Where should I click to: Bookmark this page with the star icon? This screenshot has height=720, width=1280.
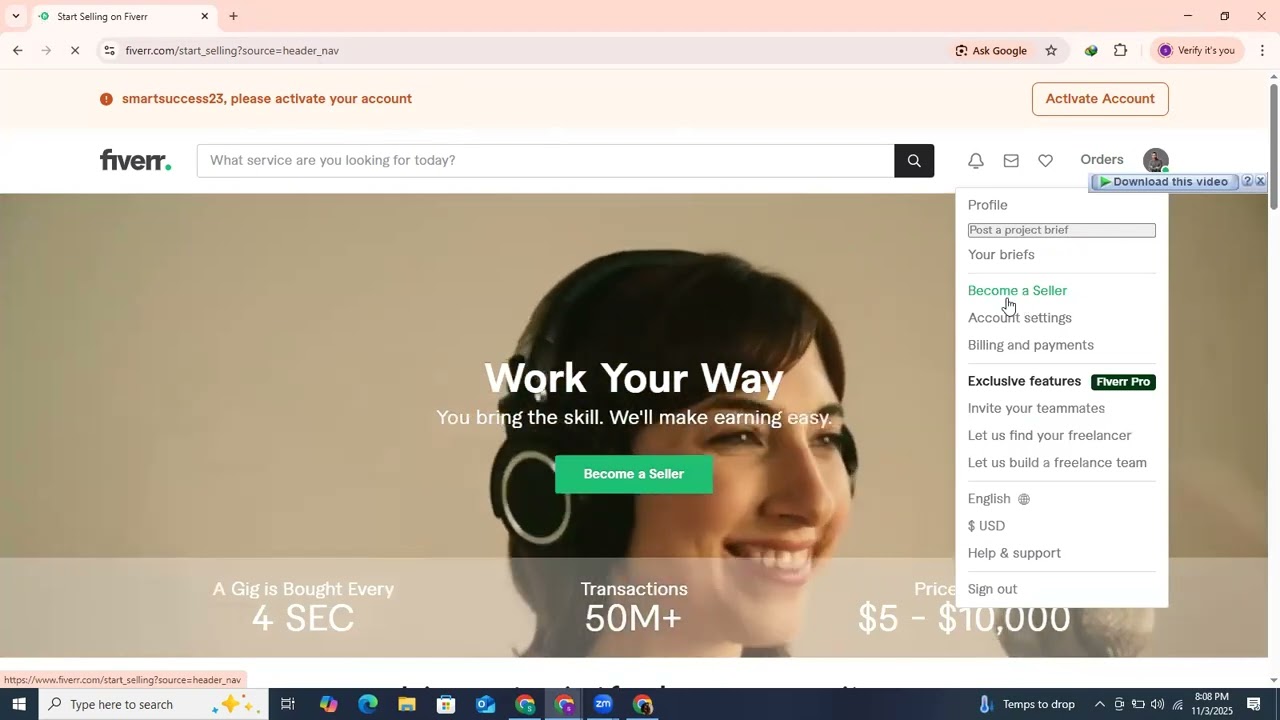1051,50
